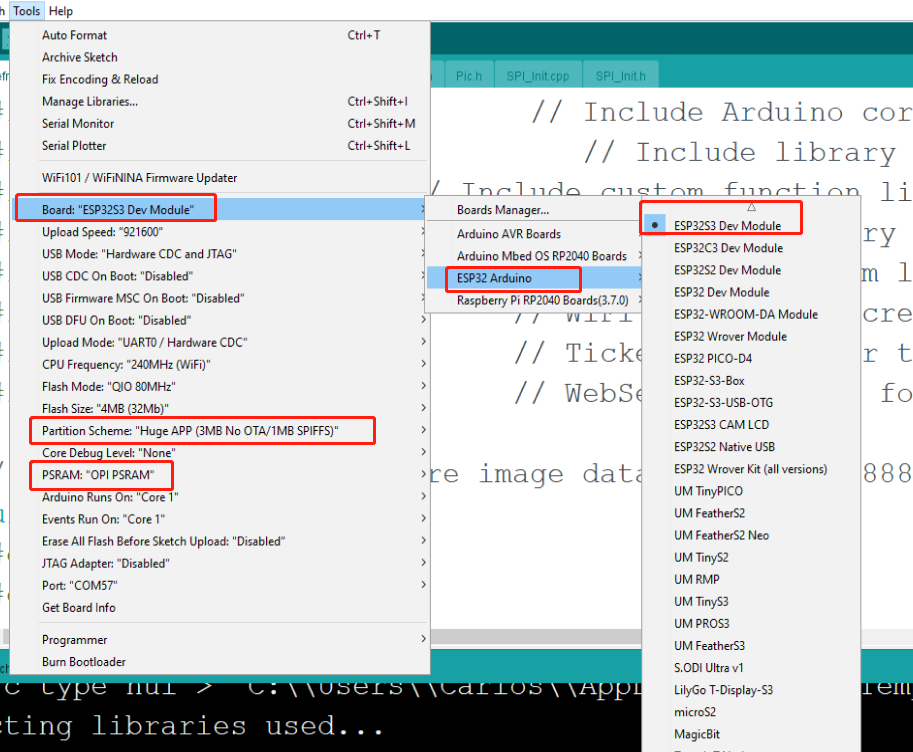Choose Auto Format from Tools menu
This screenshot has width=913, height=752.
click(x=220, y=35)
